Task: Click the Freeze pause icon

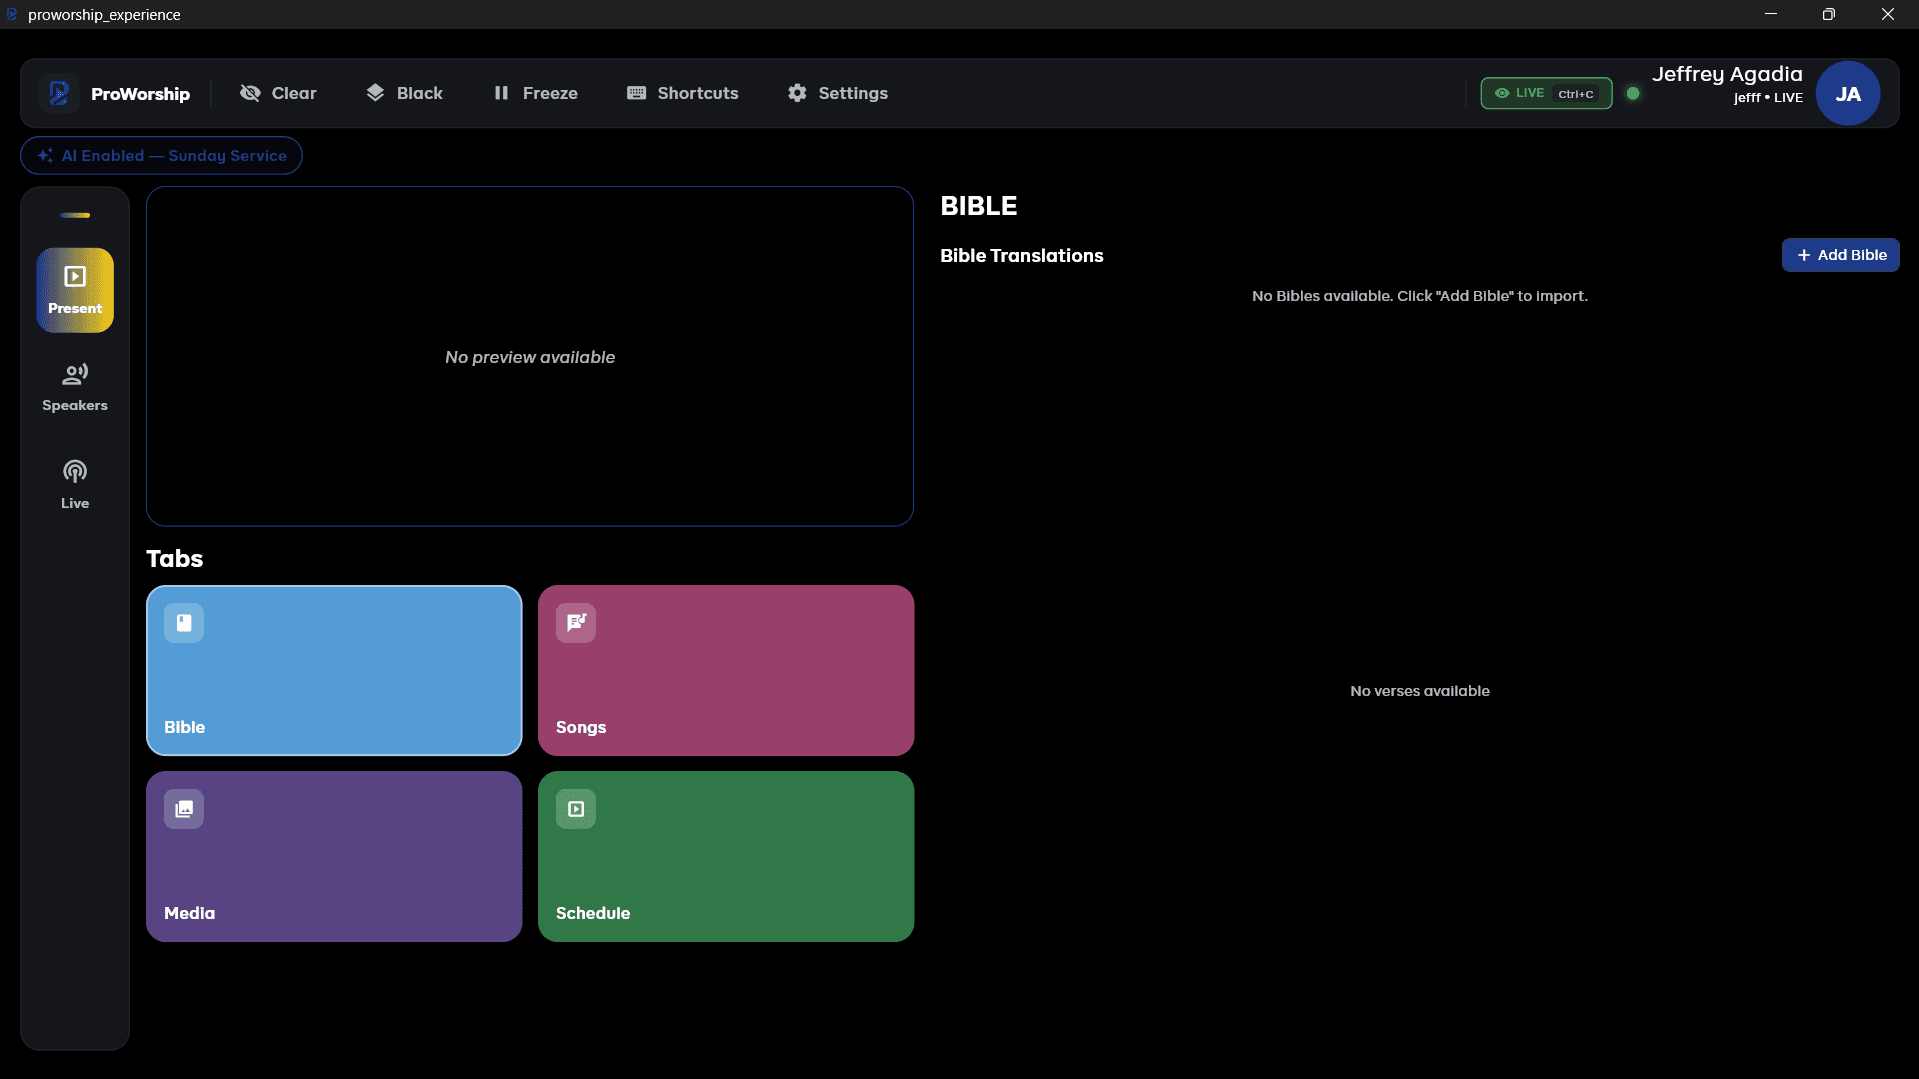Action: [501, 93]
